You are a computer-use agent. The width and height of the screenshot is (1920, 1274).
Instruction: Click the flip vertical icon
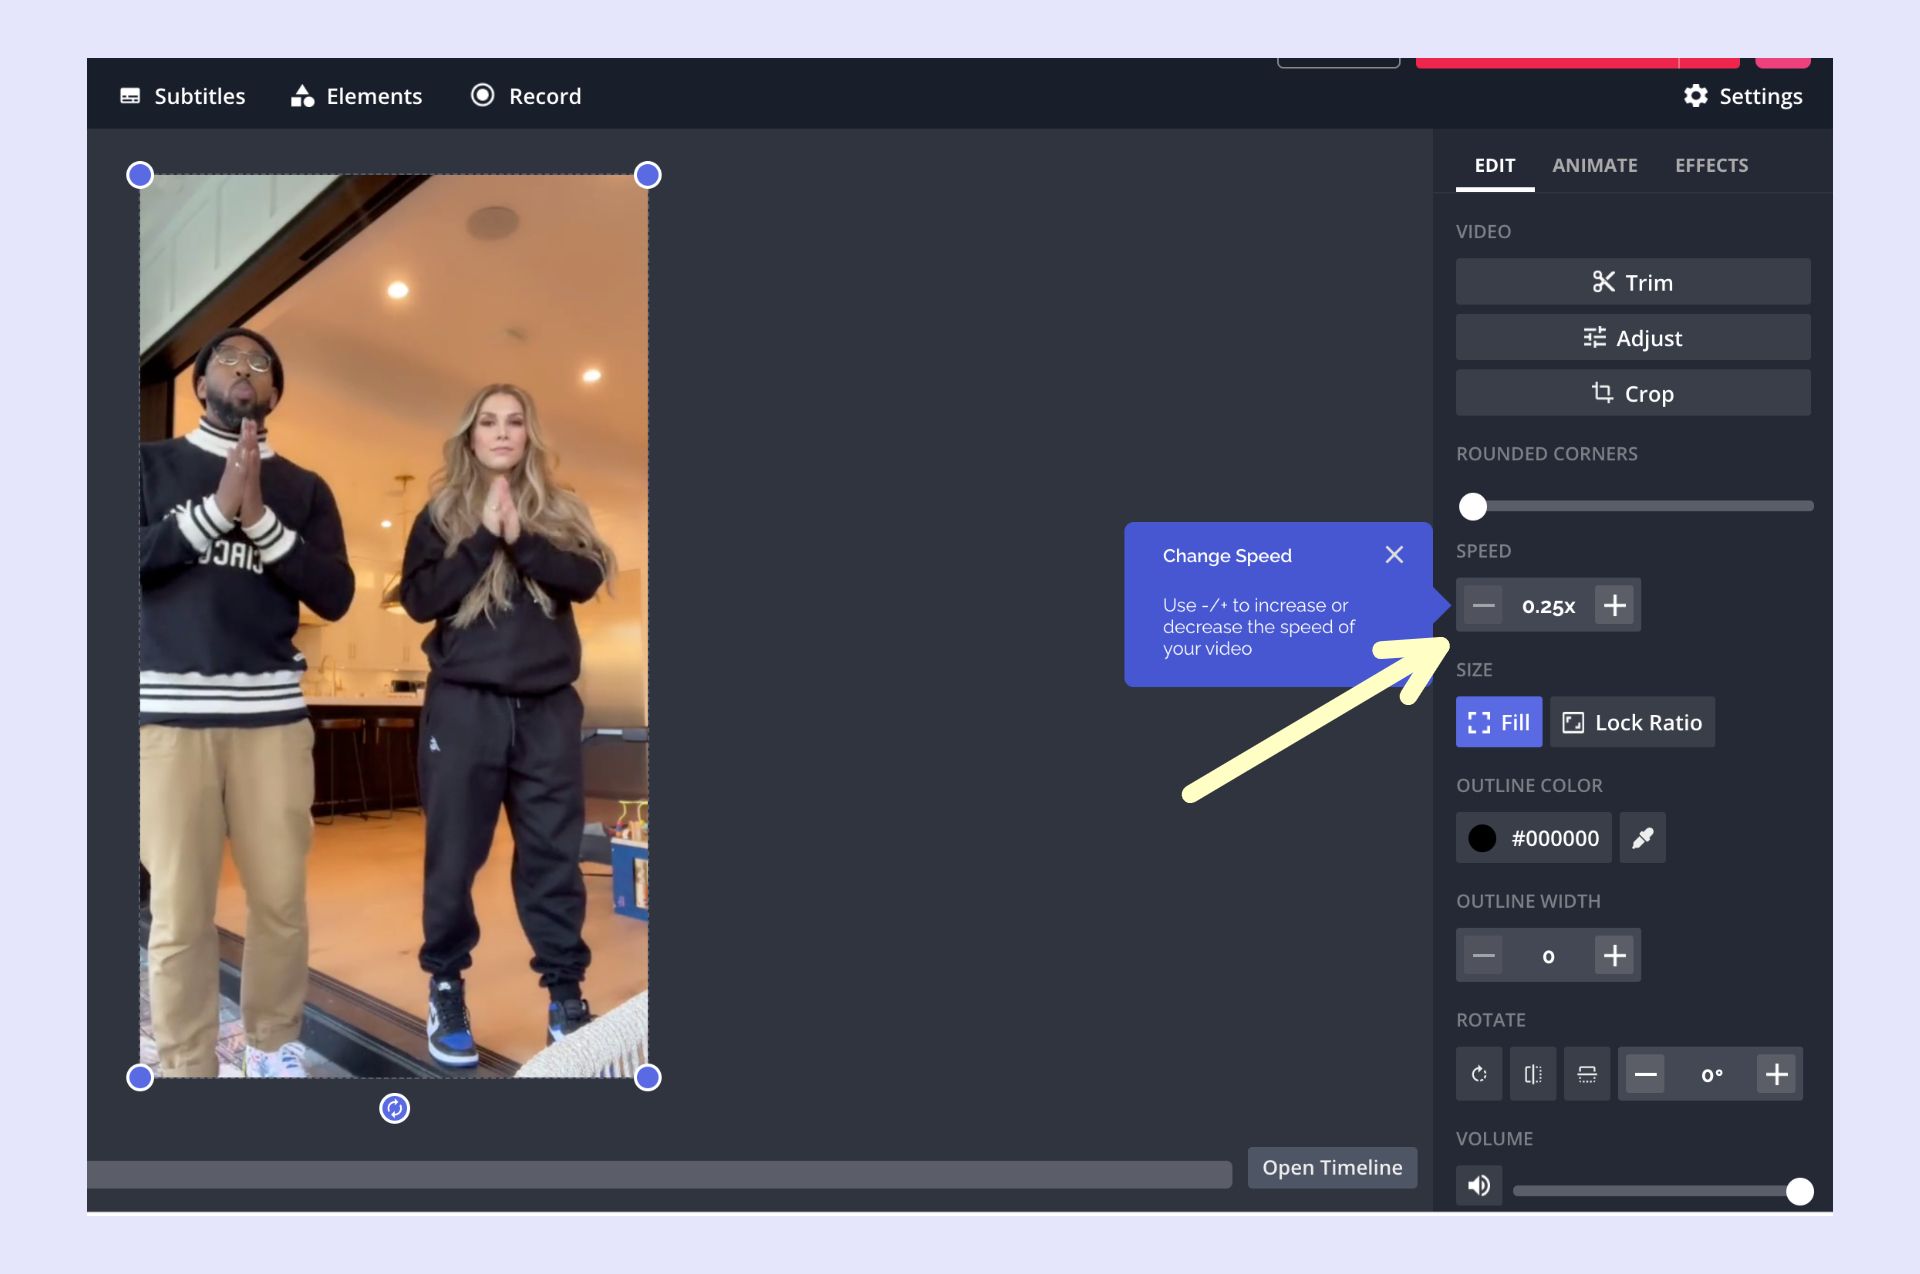coord(1587,1074)
